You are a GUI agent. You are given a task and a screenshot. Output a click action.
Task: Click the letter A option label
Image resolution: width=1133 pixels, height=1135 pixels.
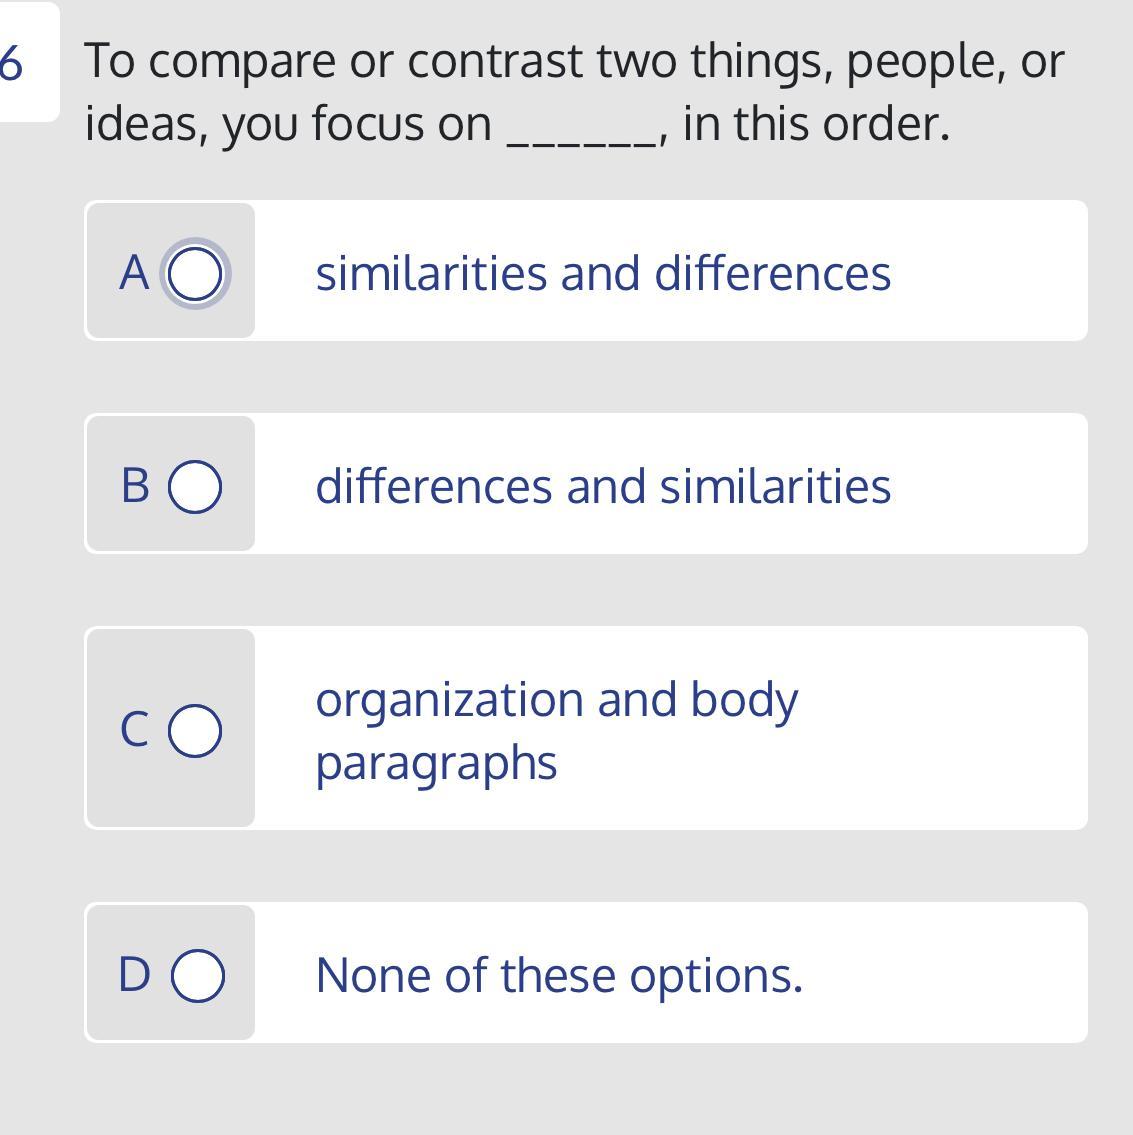[x=134, y=273]
